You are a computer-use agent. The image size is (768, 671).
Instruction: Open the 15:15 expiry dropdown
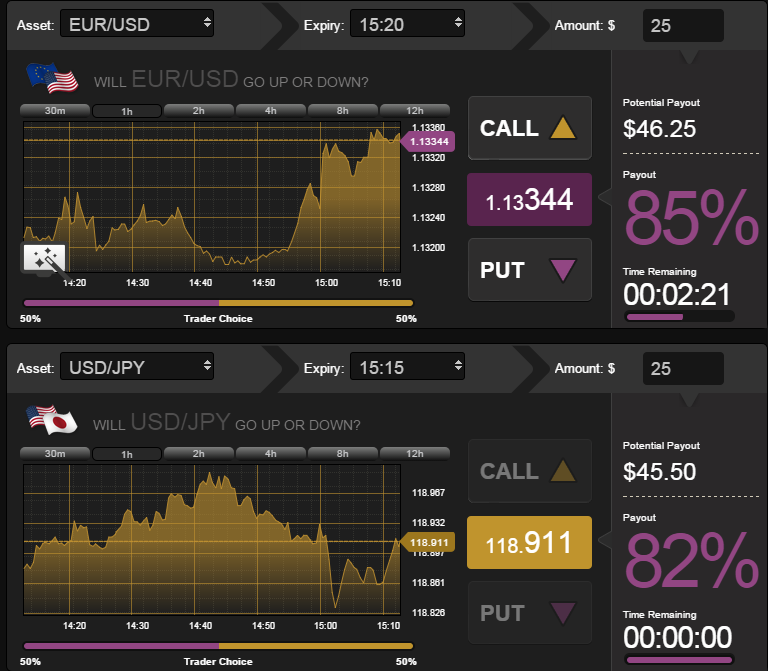(407, 367)
